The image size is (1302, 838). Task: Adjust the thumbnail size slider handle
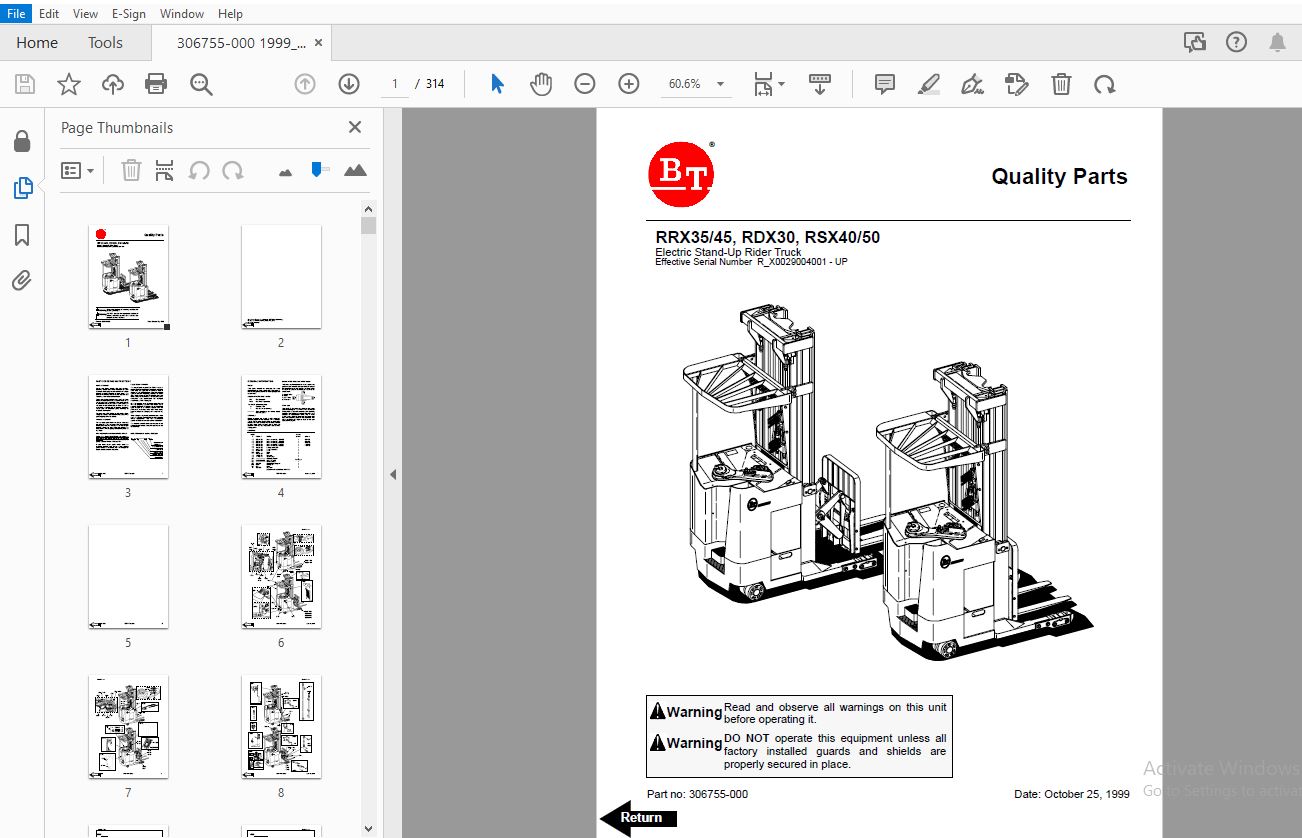point(319,170)
